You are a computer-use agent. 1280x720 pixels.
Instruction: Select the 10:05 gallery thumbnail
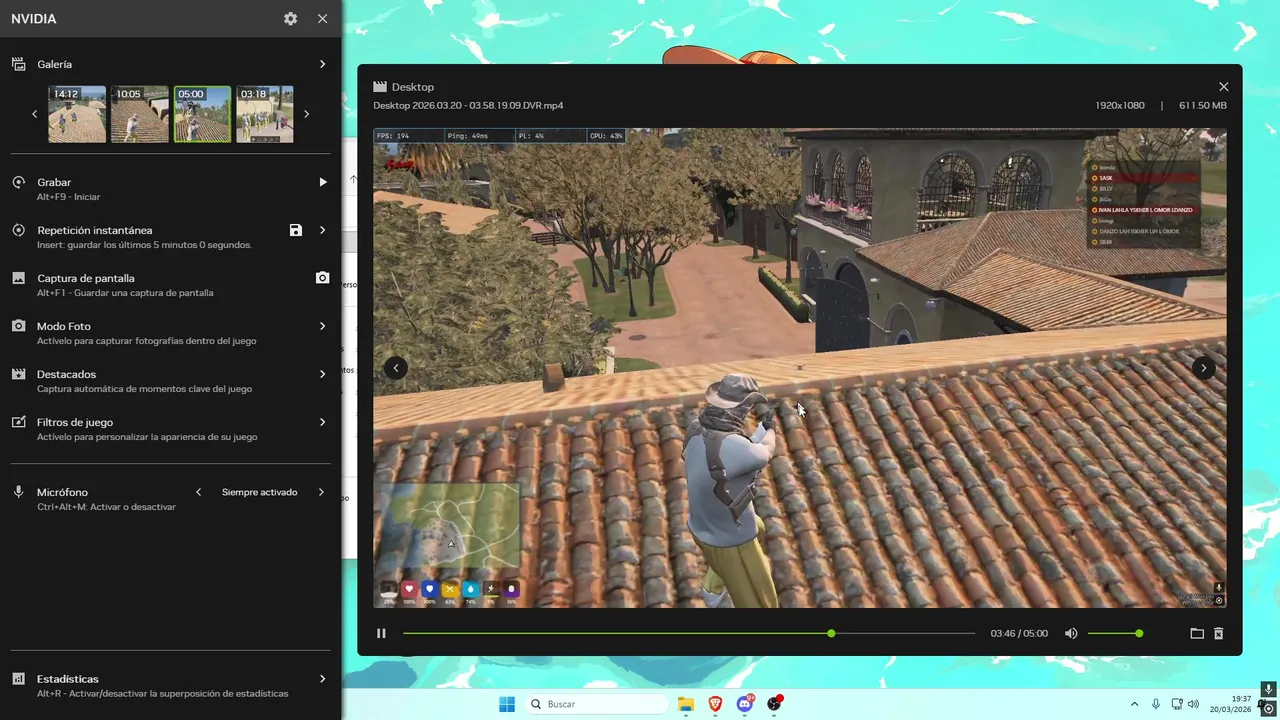(x=140, y=114)
